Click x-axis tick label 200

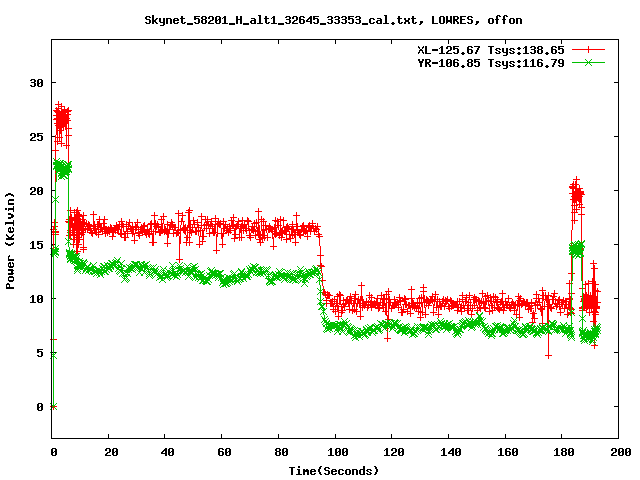620,452
